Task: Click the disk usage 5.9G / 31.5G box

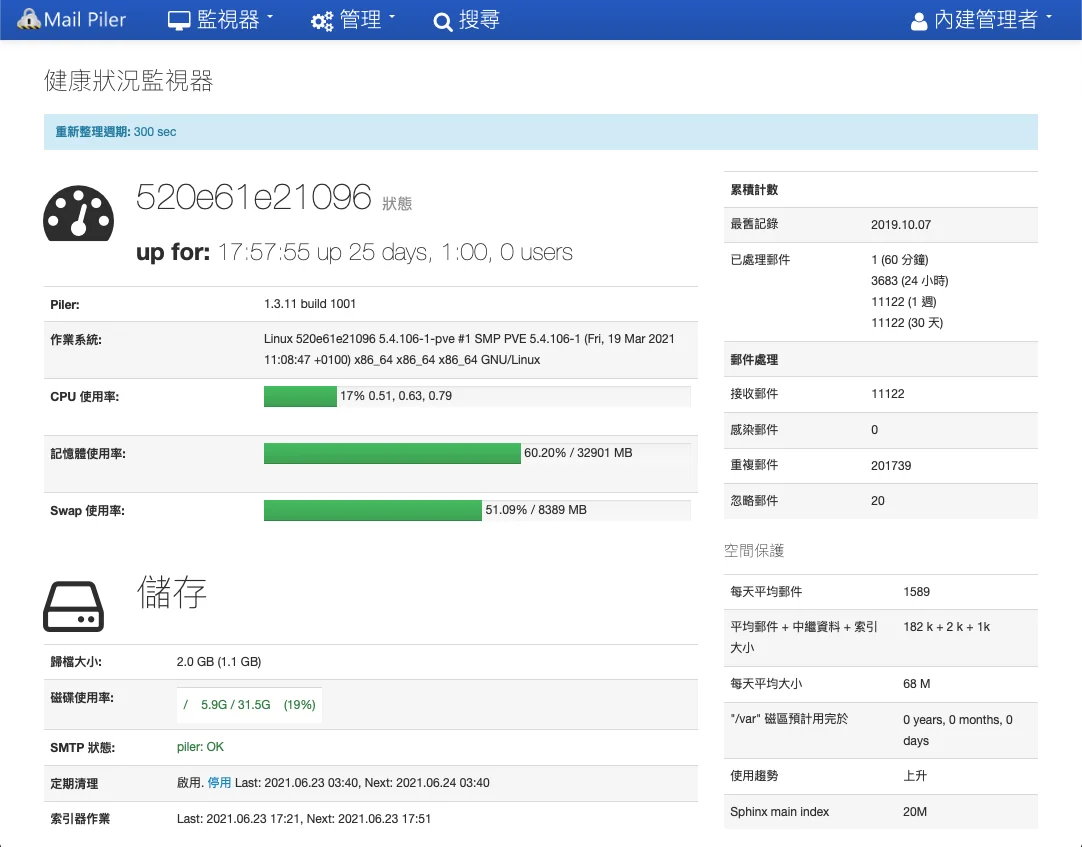Action: pyautogui.click(x=249, y=705)
